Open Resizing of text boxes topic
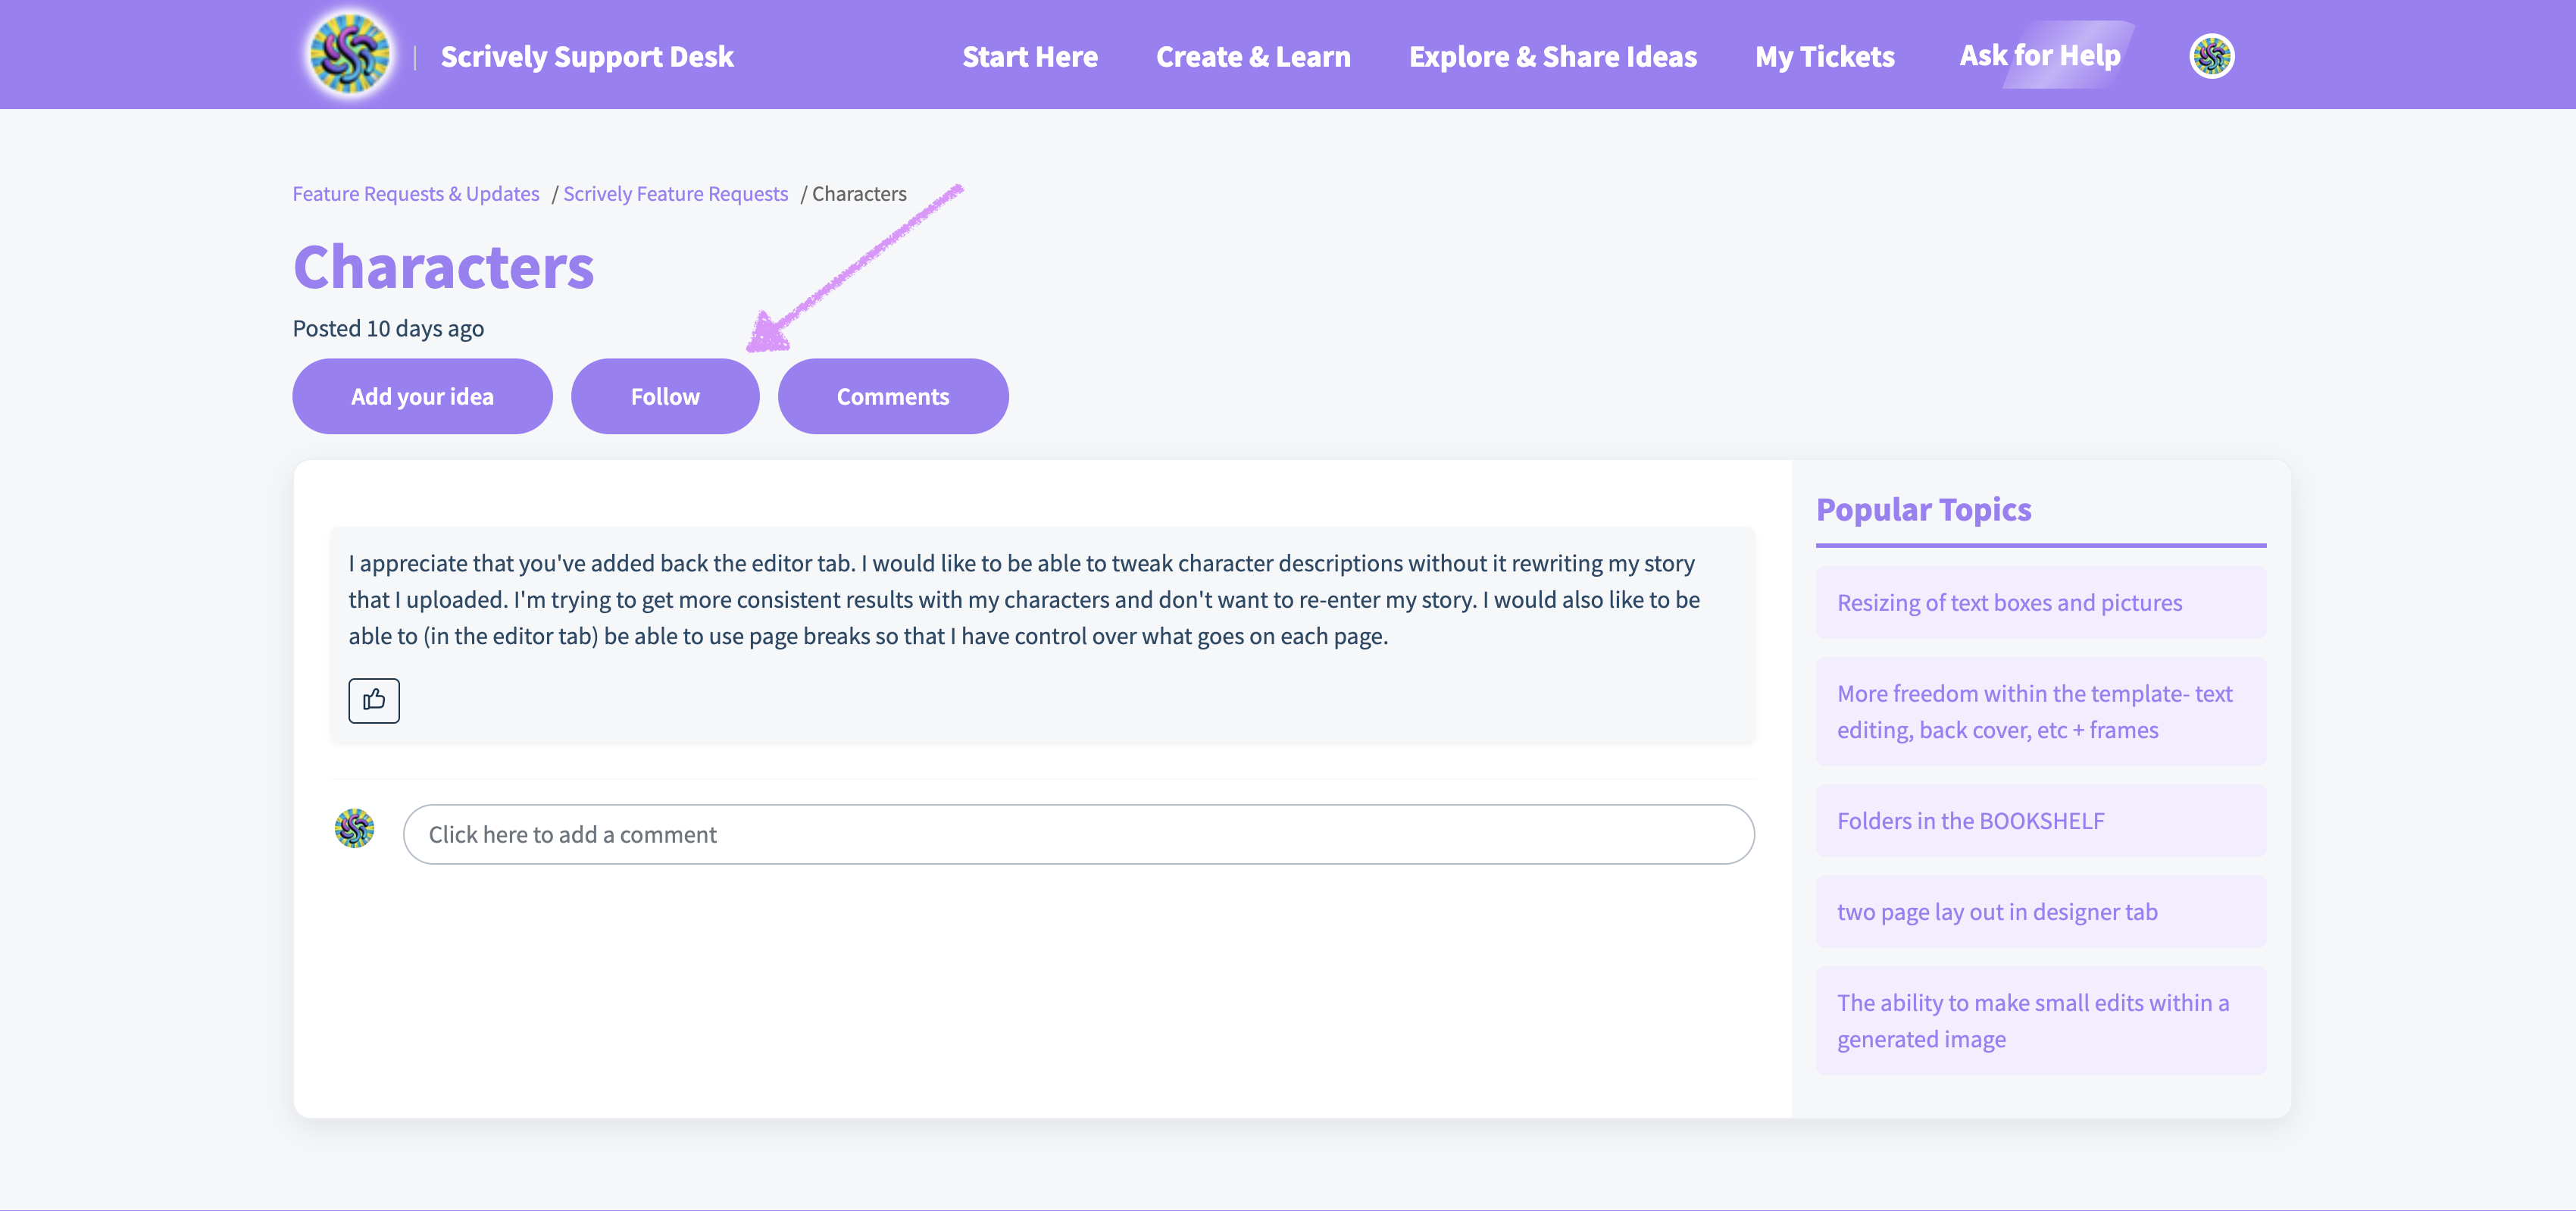Image resolution: width=2576 pixels, height=1211 pixels. (2009, 603)
